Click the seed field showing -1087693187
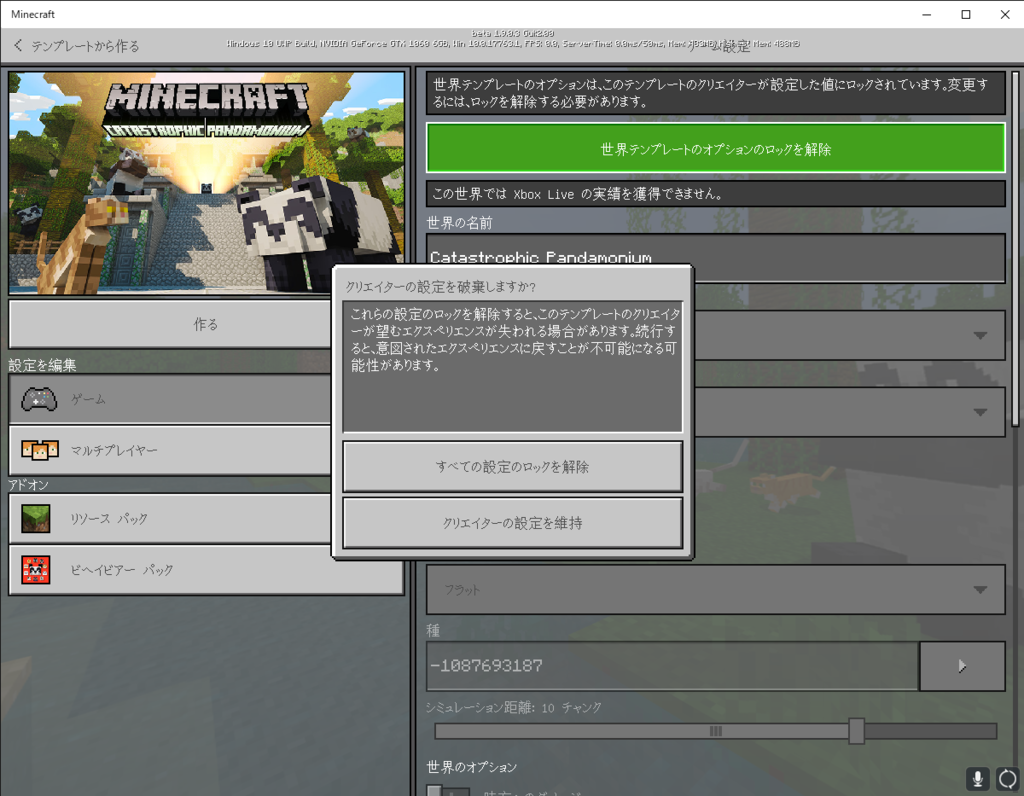Image resolution: width=1024 pixels, height=796 pixels. coord(673,666)
